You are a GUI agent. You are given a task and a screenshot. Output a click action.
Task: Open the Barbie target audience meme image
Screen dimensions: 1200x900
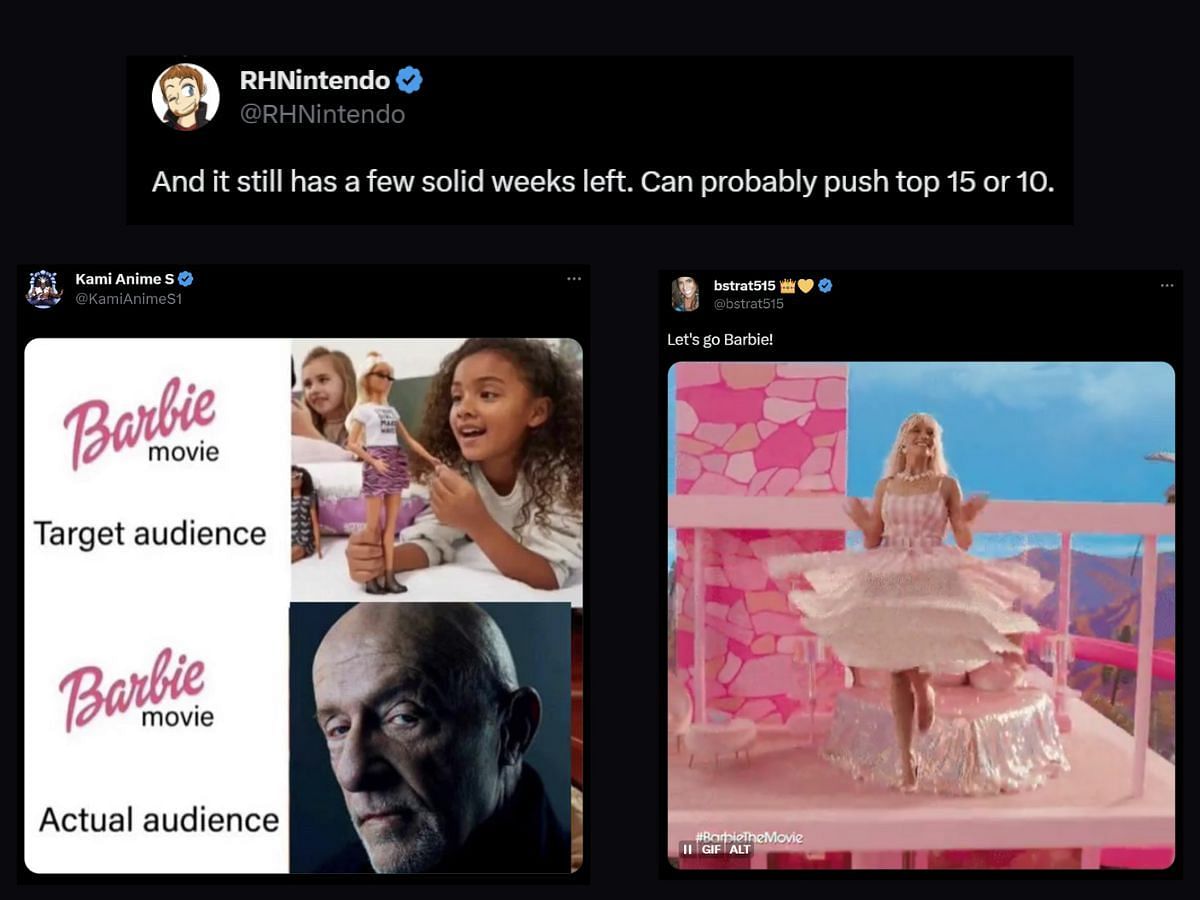(x=303, y=606)
